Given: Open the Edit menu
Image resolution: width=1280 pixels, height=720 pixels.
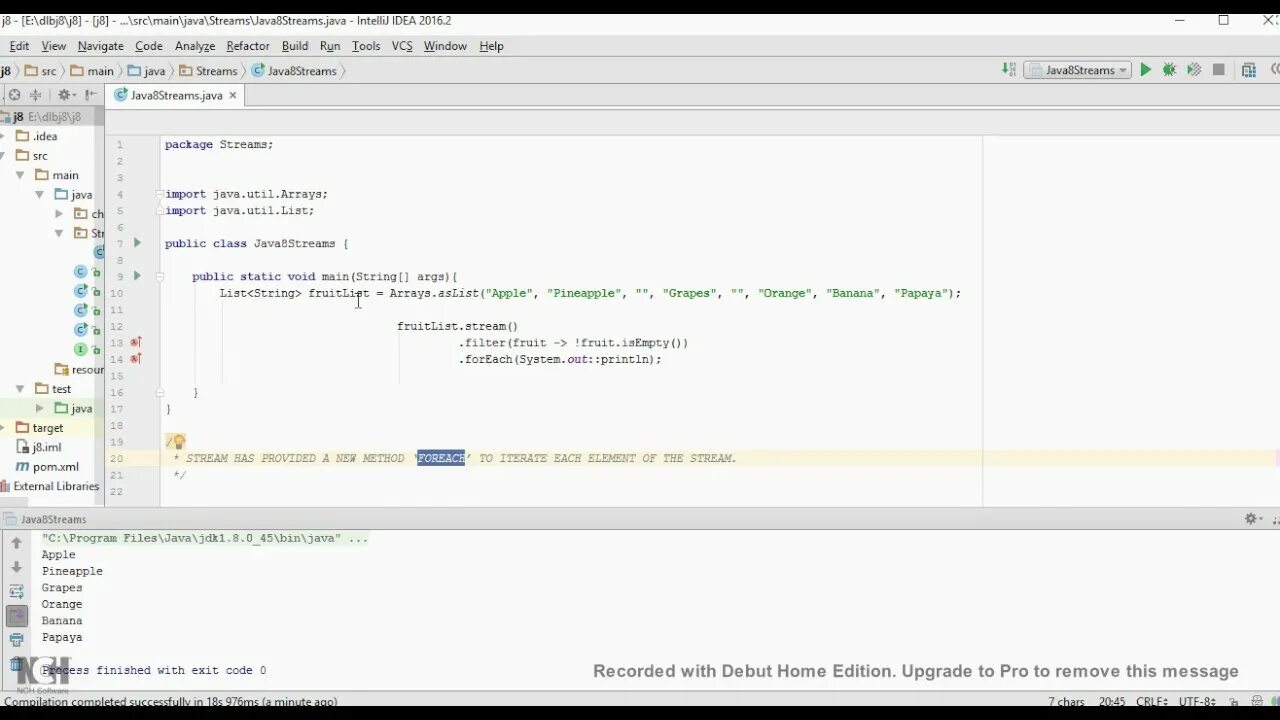Looking at the screenshot, I should (20, 46).
